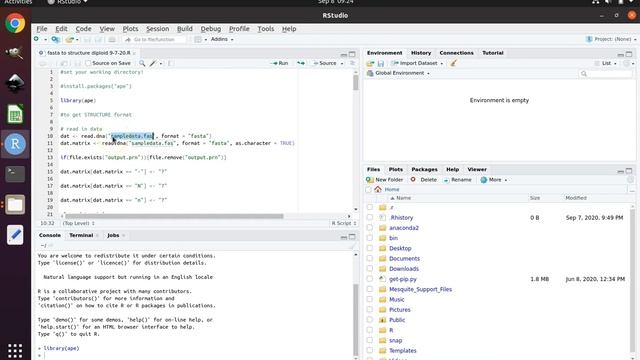The width and height of the screenshot is (640, 360).
Task: Click the Open file toolbar icon
Action: tap(70, 39)
